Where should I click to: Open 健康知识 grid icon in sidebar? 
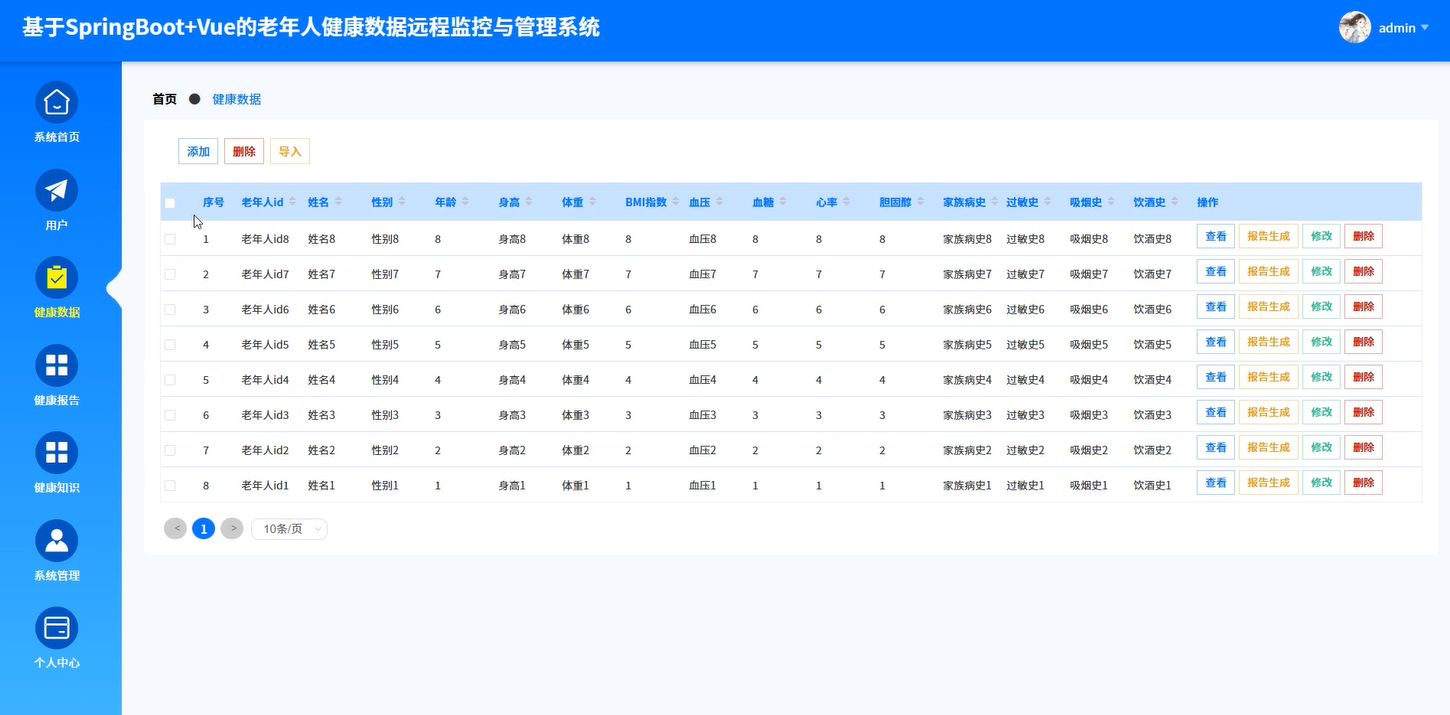pyautogui.click(x=57, y=453)
